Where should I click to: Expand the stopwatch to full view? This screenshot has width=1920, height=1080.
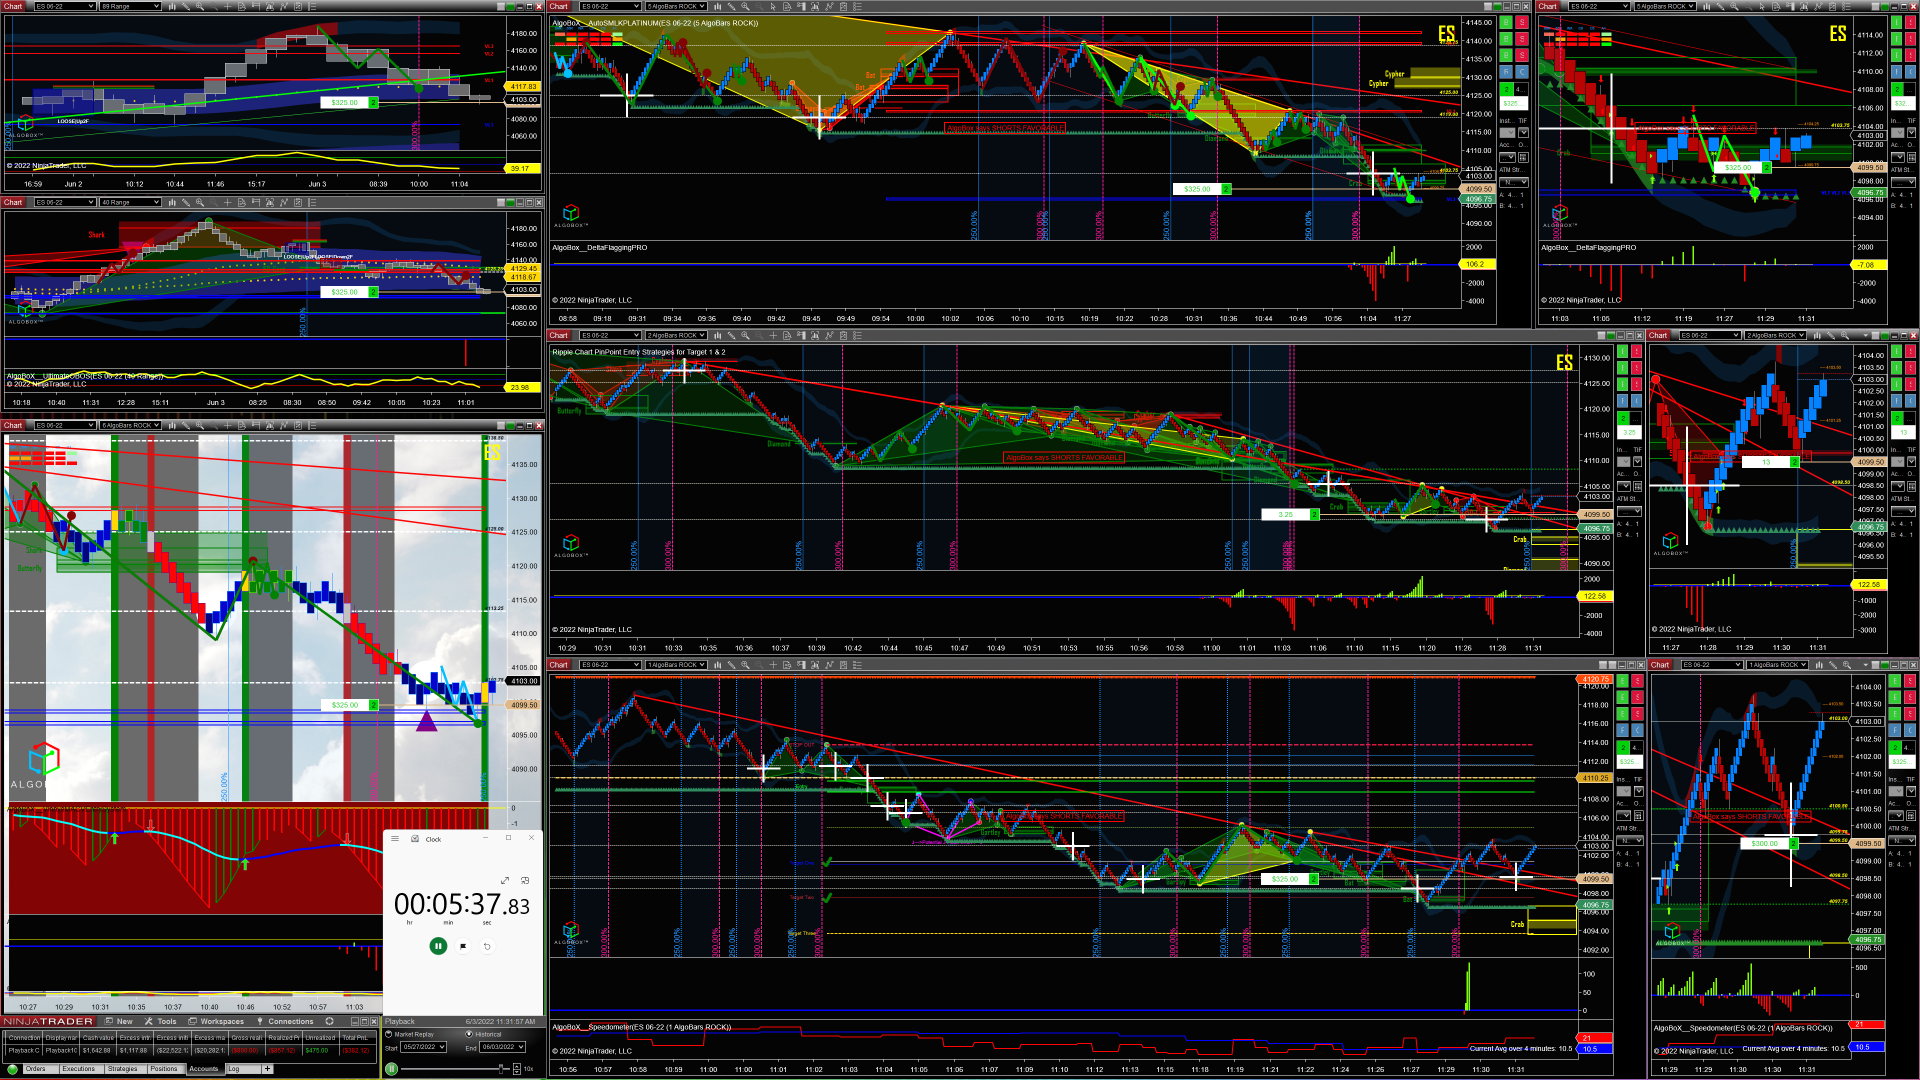tap(505, 880)
